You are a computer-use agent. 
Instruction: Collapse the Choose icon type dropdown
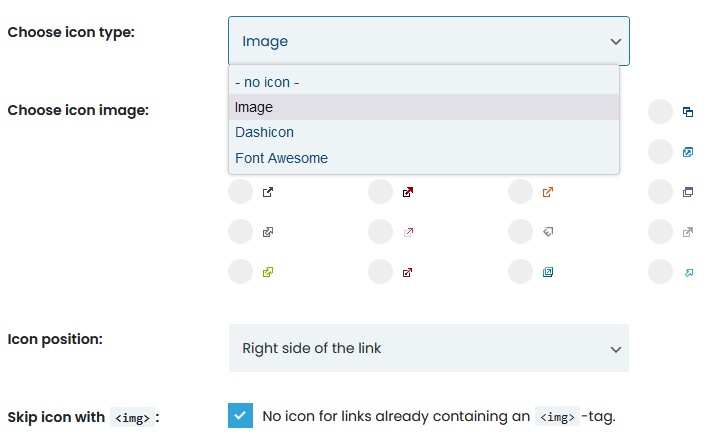tap(429, 41)
